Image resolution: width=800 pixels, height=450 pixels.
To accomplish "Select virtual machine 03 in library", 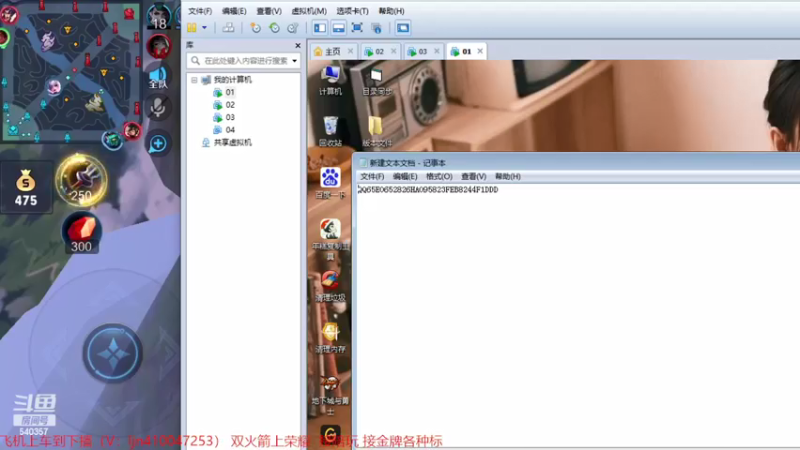I will (230, 117).
